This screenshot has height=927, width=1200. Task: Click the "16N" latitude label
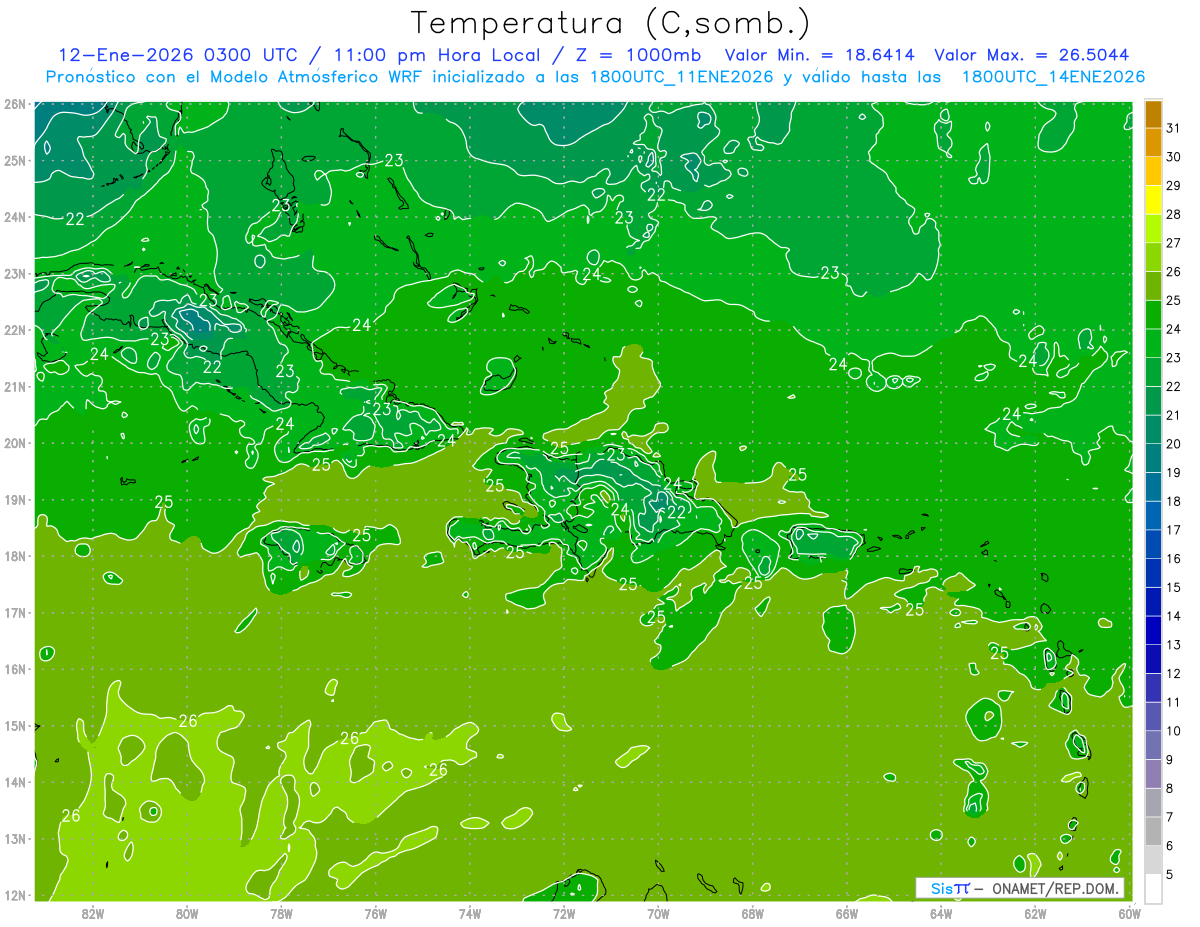[x=15, y=669]
